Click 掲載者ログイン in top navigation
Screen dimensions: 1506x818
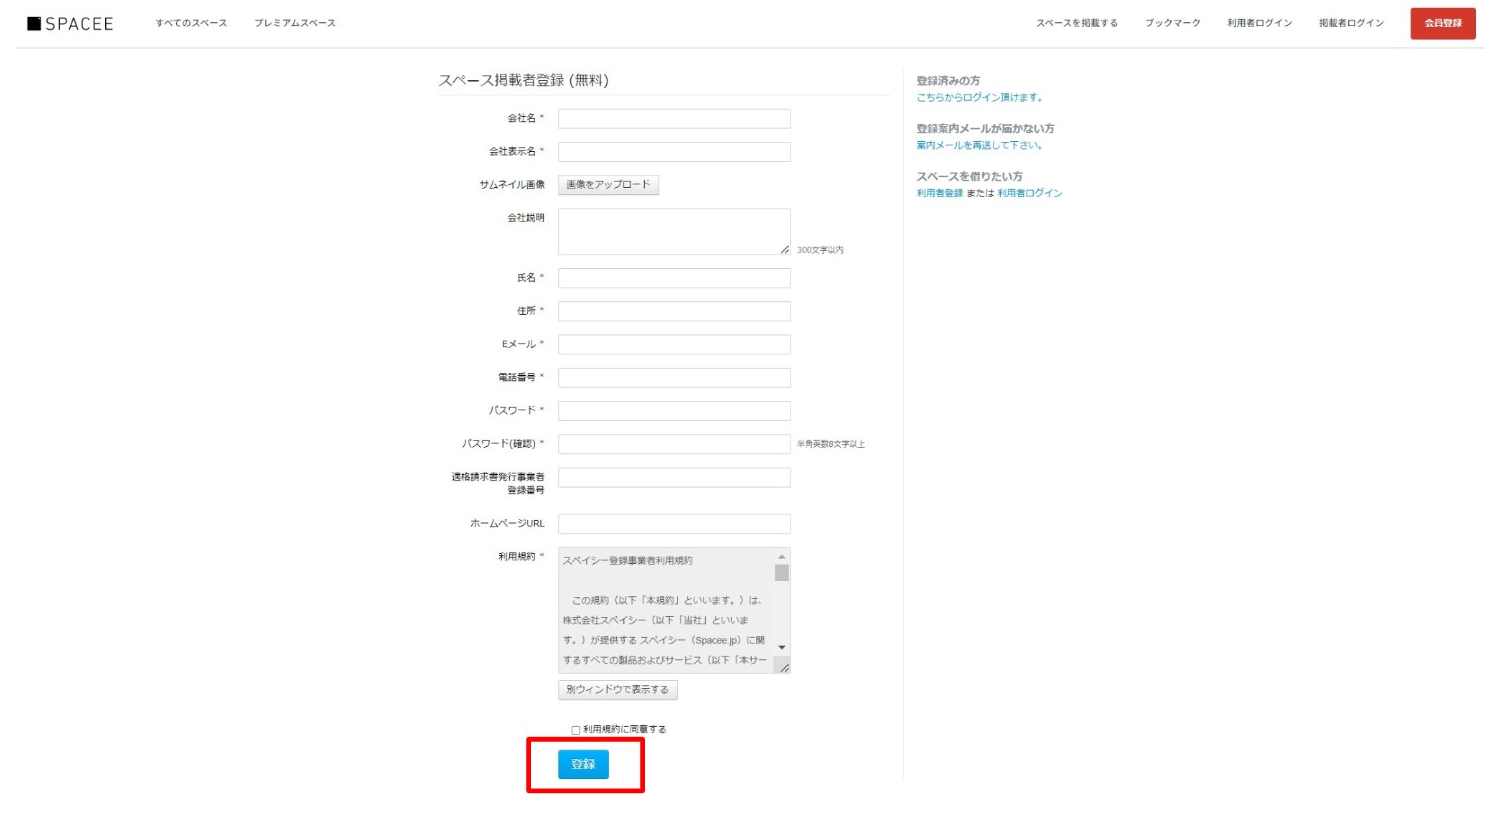pos(1351,23)
